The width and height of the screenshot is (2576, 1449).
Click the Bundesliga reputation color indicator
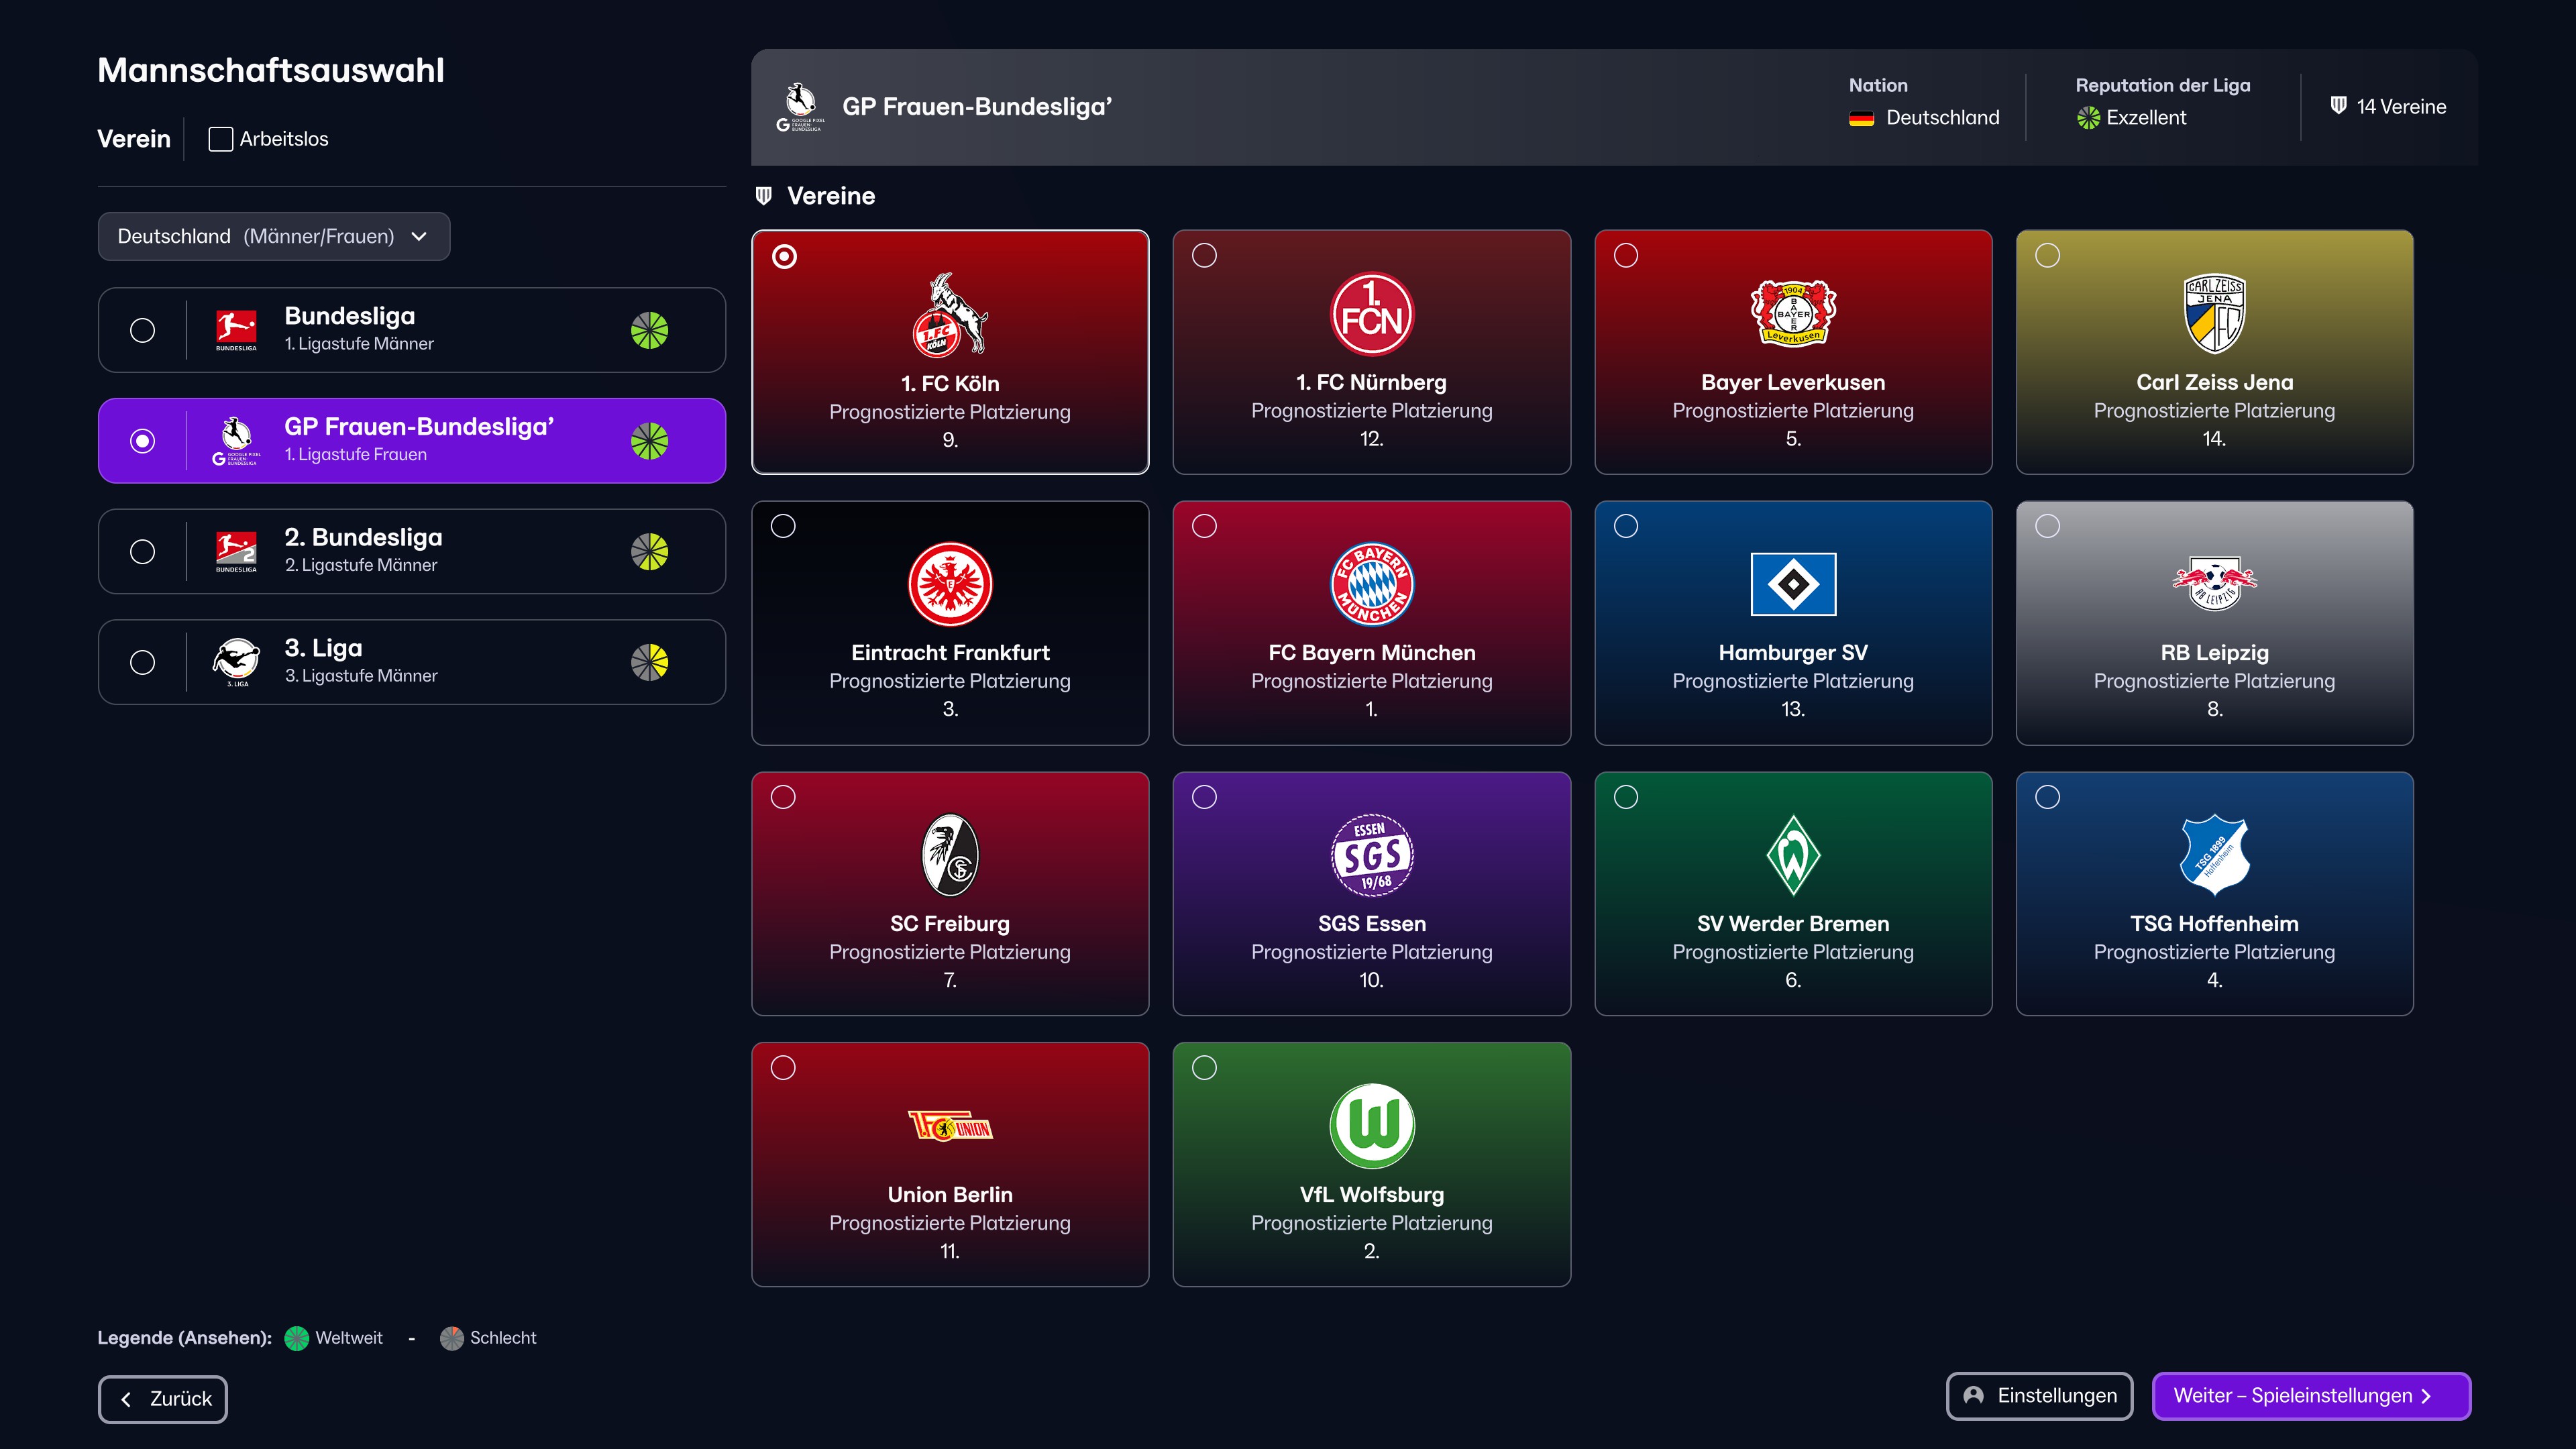(649, 330)
